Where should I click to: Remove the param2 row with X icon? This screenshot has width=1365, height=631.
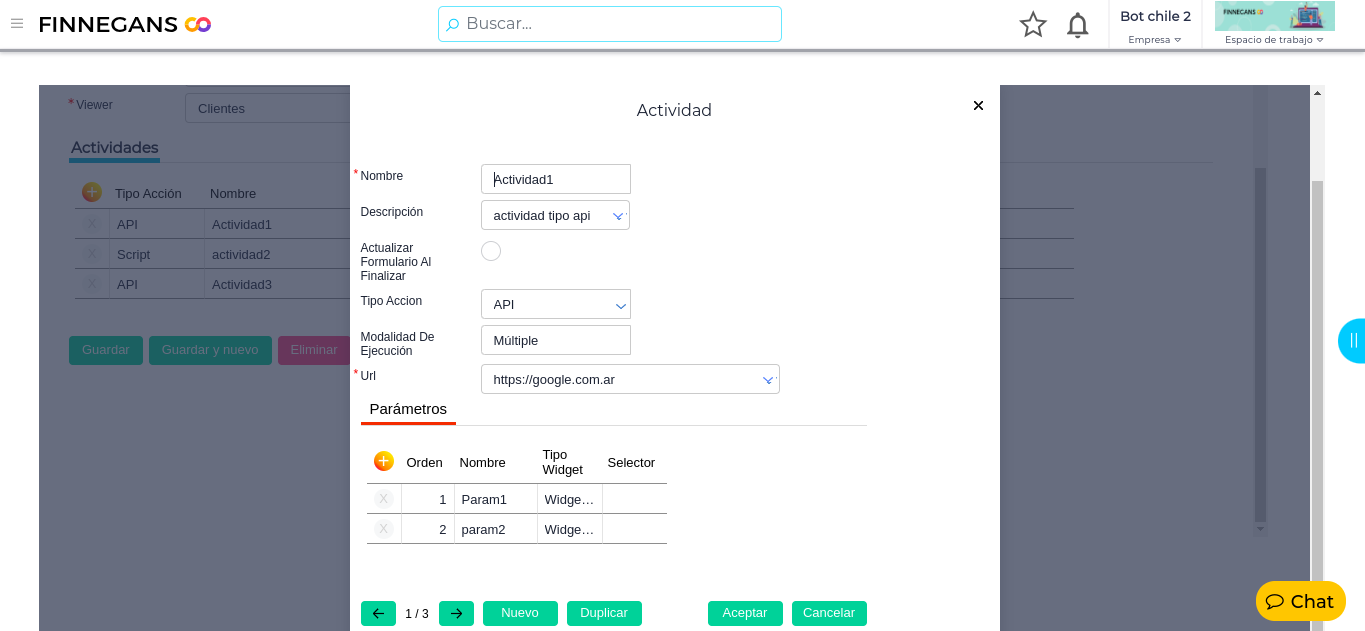point(384,529)
